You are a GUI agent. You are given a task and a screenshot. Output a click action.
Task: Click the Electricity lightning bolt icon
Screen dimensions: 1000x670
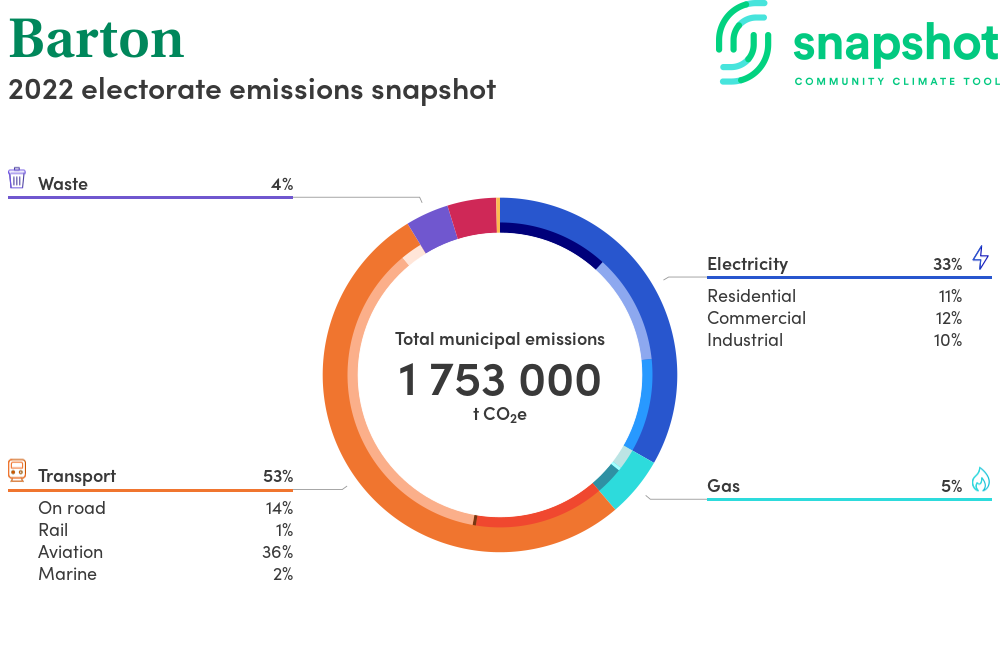tap(980, 258)
